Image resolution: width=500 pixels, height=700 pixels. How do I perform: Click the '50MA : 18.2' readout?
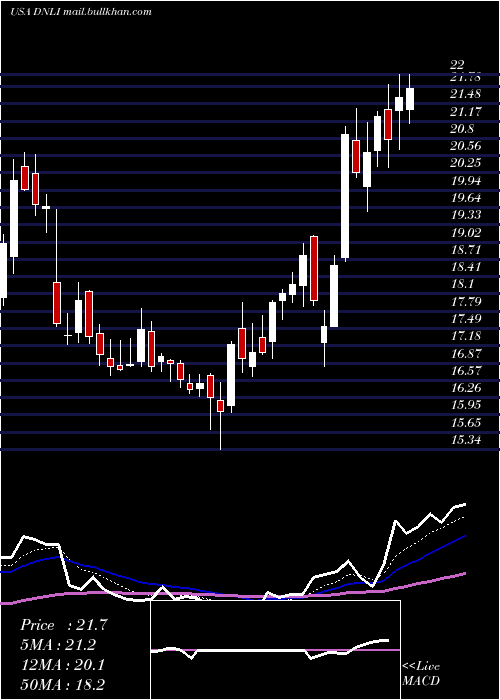tap(64, 684)
